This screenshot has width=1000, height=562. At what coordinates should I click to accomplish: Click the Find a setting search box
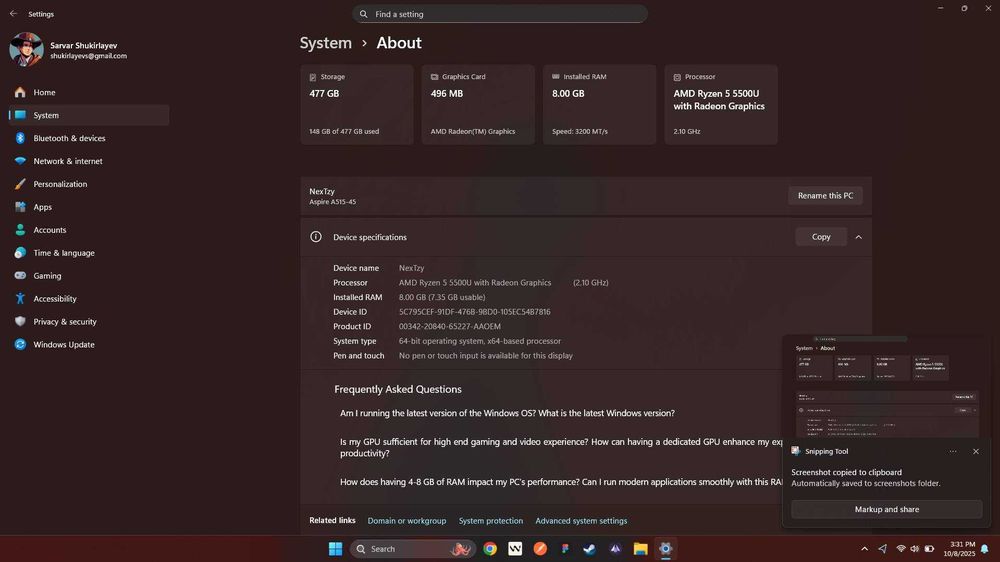(x=499, y=14)
